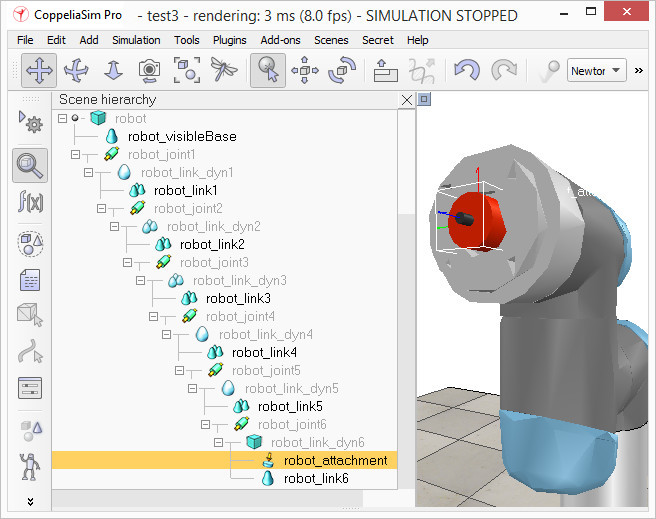
Task: Toggle page selector square icon
Action: (x=424, y=99)
